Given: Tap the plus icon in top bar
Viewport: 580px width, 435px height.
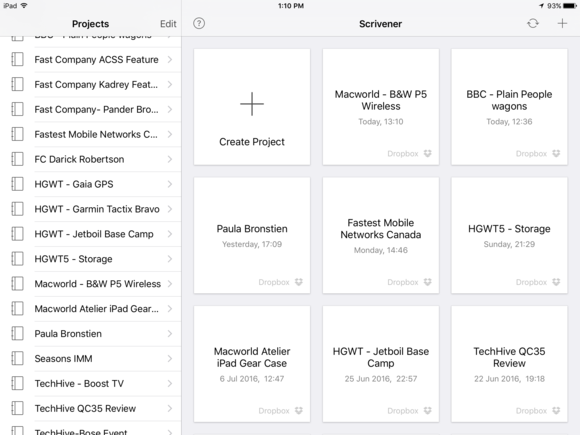Looking at the screenshot, I should (x=562, y=24).
